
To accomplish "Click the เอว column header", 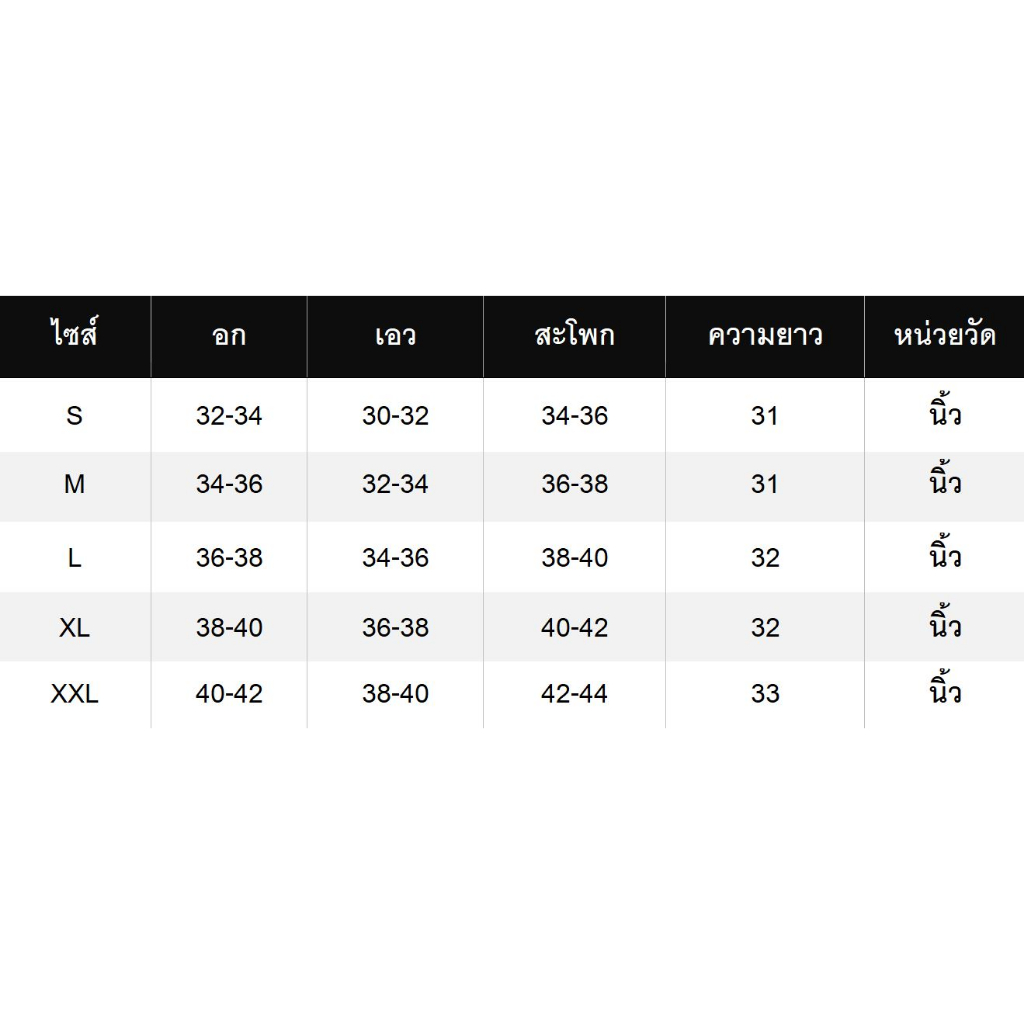I will click(x=395, y=336).
